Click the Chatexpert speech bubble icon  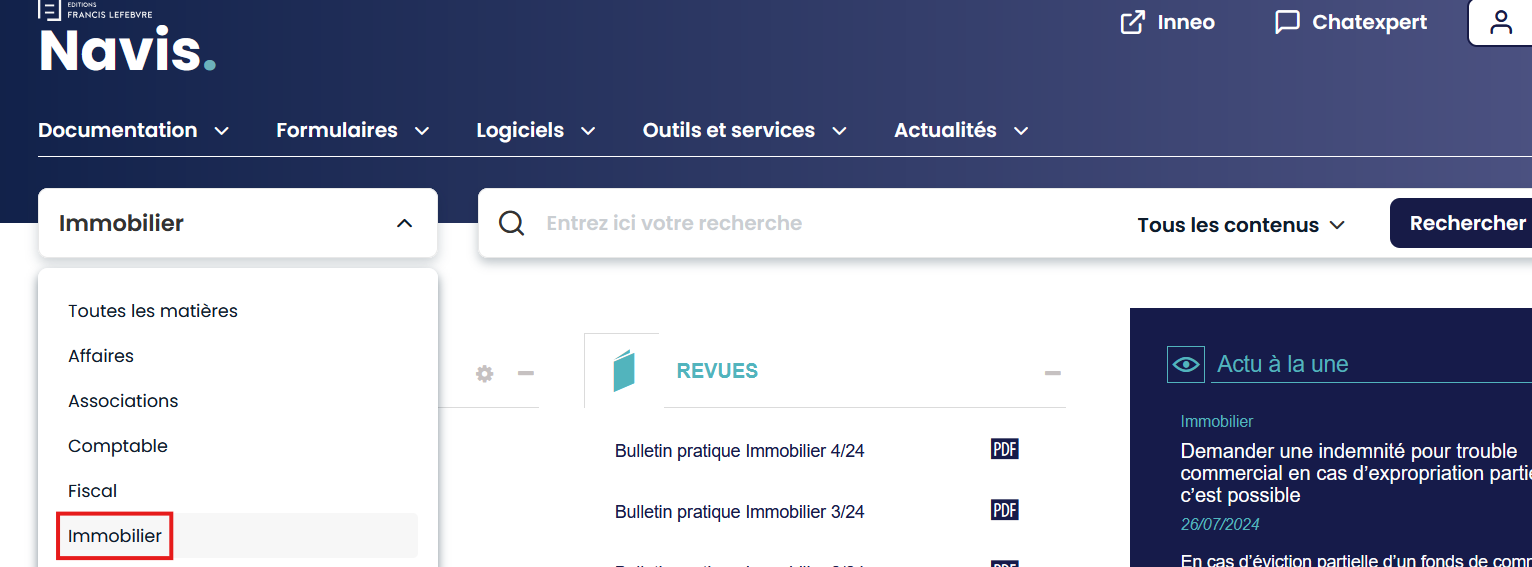[1287, 23]
